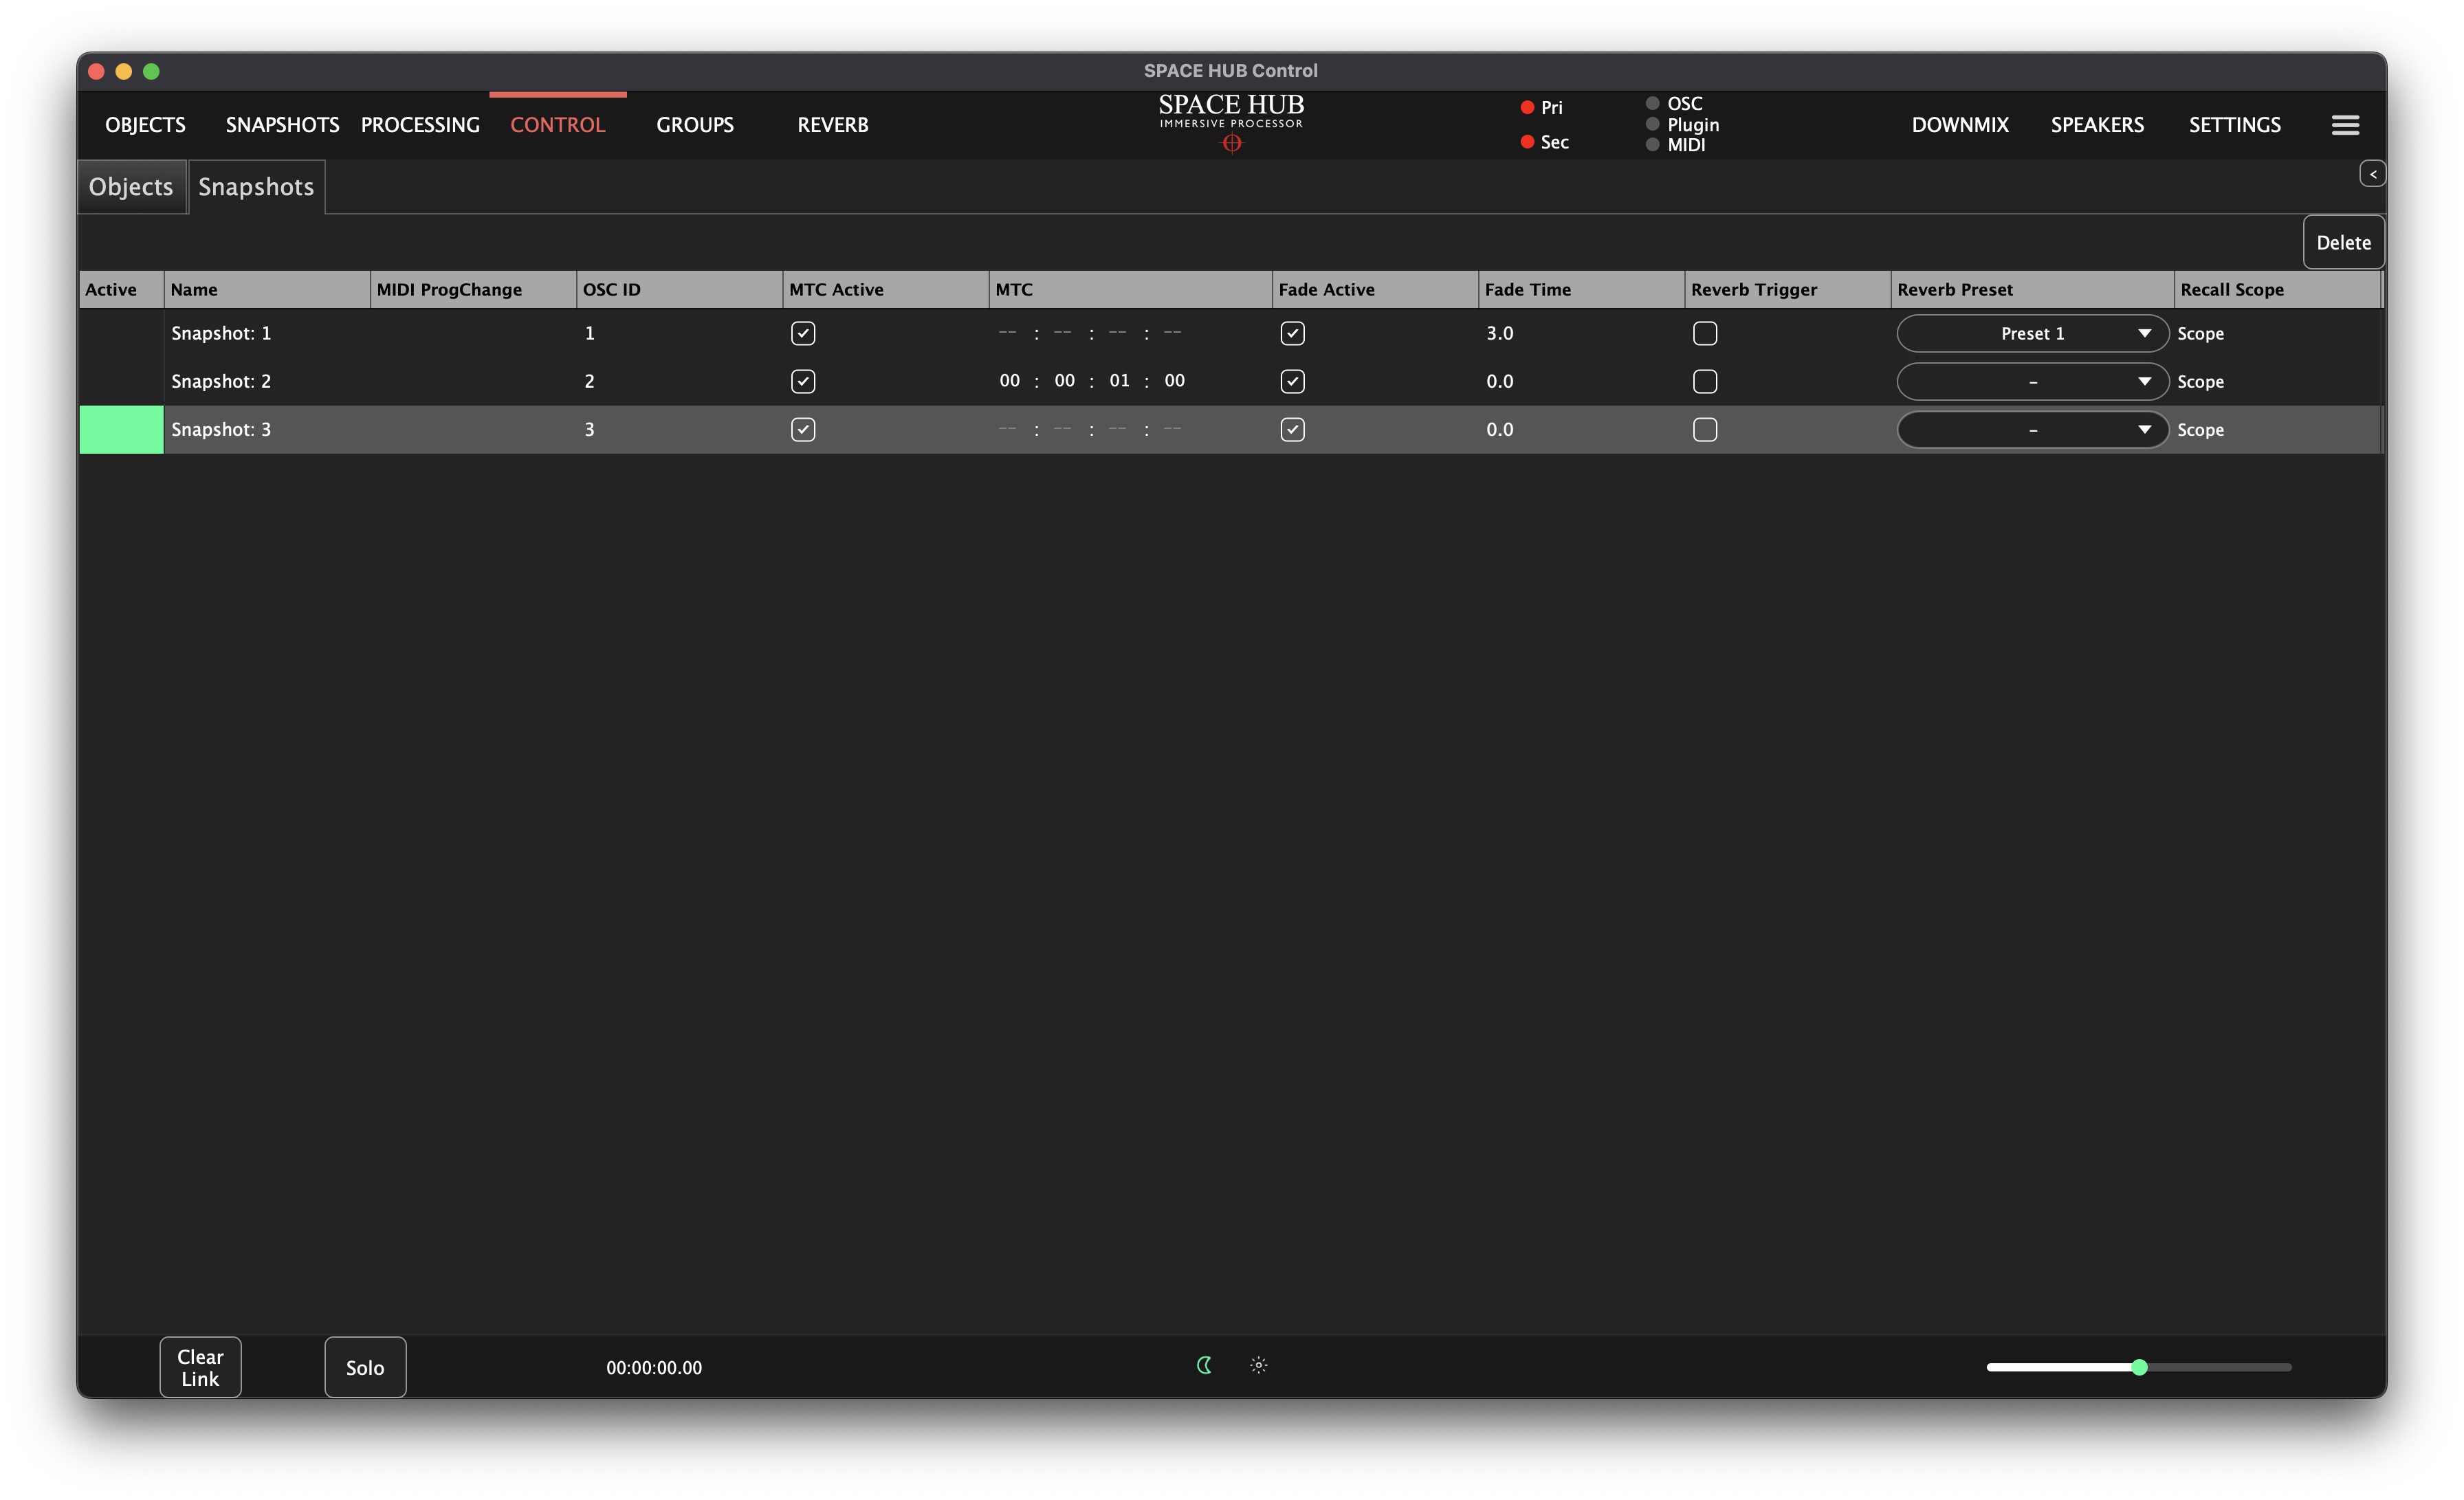Click OSC ID value 2

(590, 381)
